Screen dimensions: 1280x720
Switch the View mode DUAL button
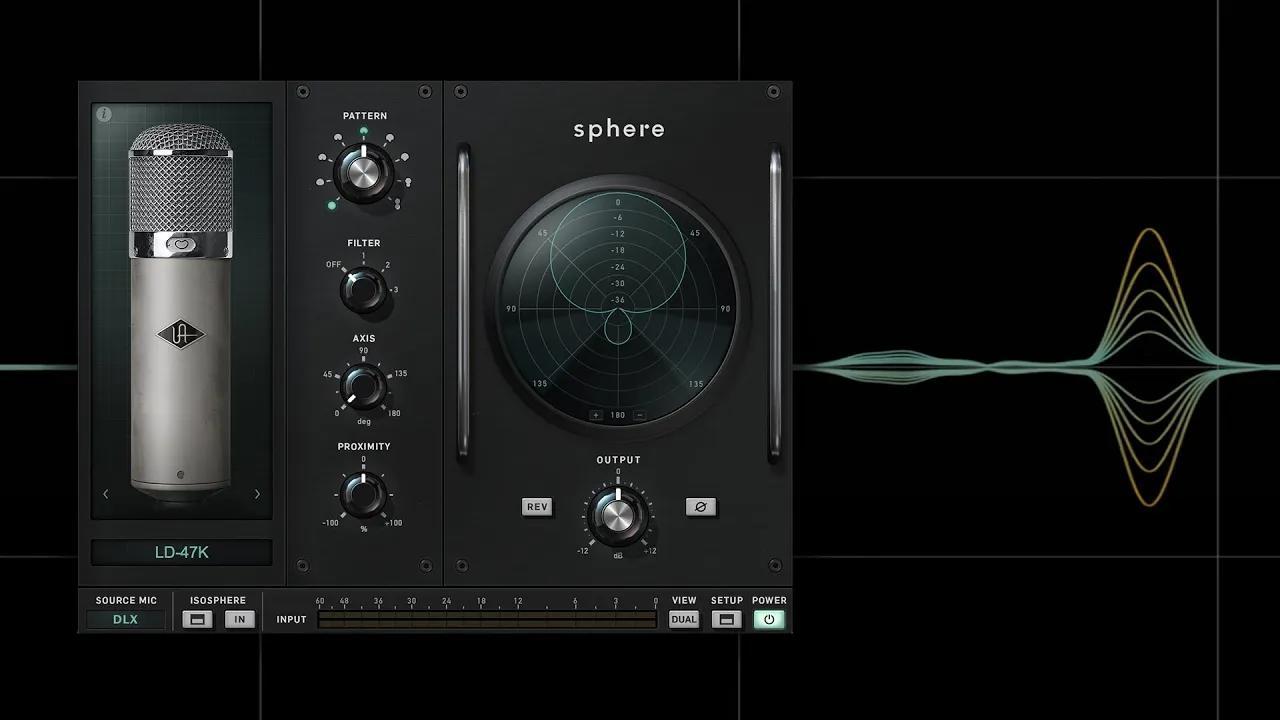(x=684, y=619)
